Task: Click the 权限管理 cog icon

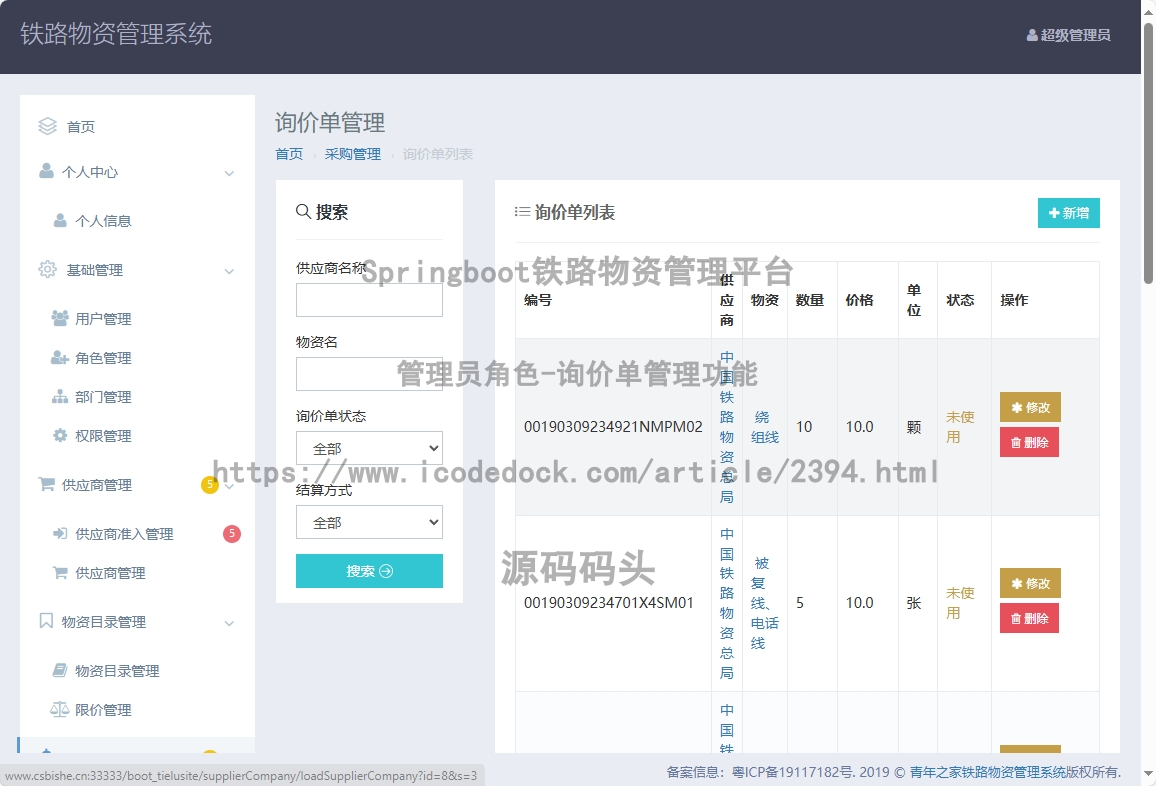Action: pyautogui.click(x=60, y=435)
